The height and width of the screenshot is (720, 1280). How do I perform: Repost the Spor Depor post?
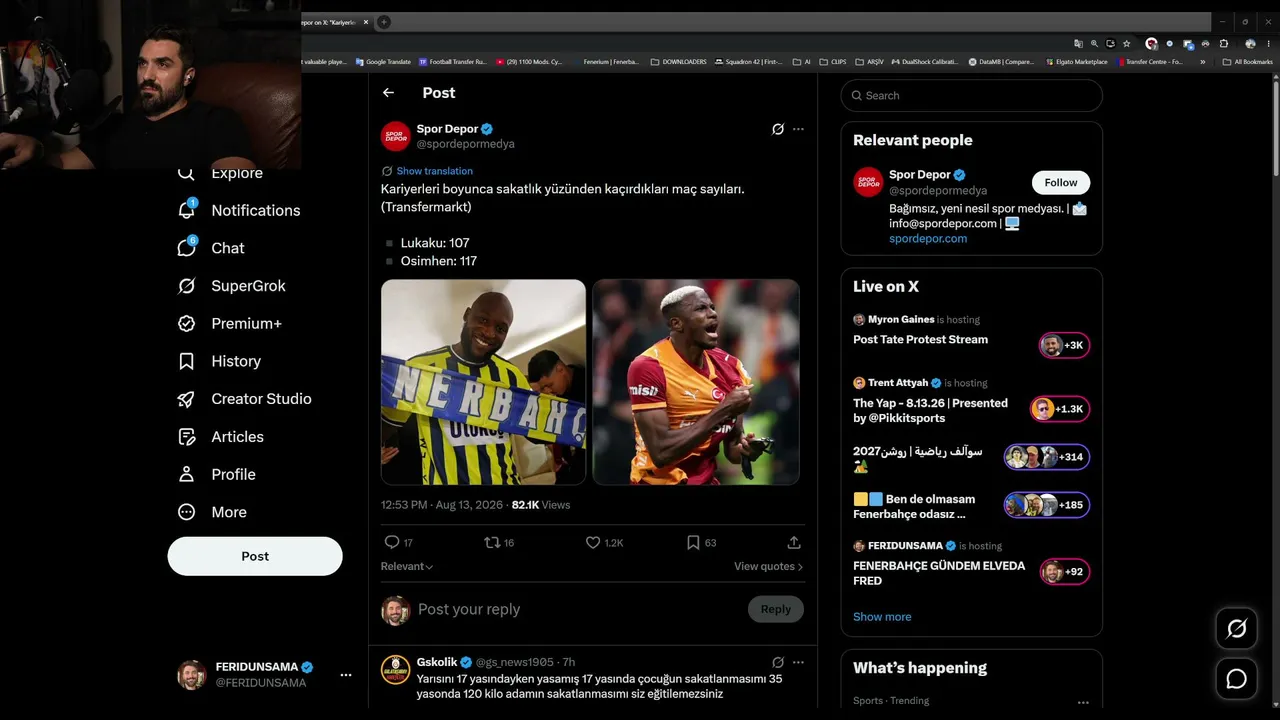[x=491, y=542]
